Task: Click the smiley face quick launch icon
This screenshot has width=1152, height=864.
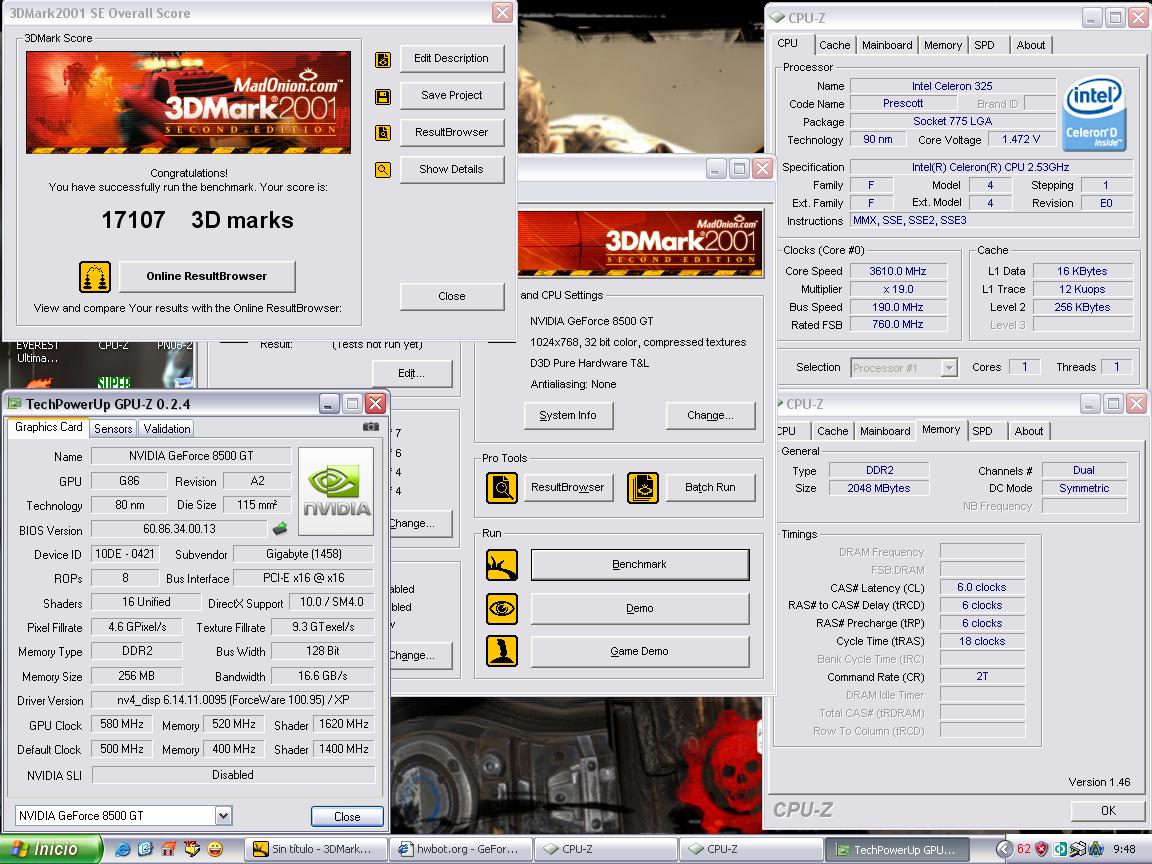Action: 215,849
